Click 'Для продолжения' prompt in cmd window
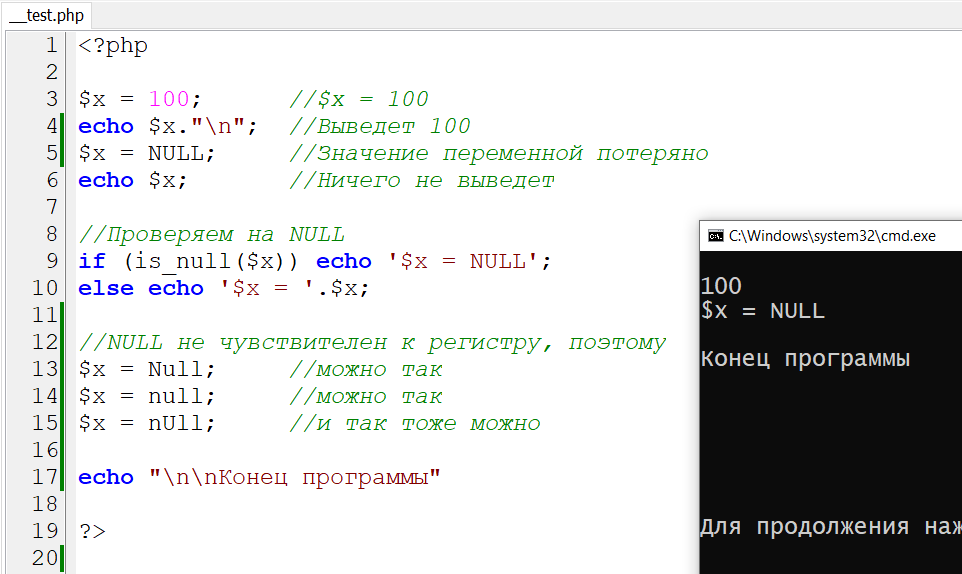The width and height of the screenshot is (962, 574). (x=805, y=527)
